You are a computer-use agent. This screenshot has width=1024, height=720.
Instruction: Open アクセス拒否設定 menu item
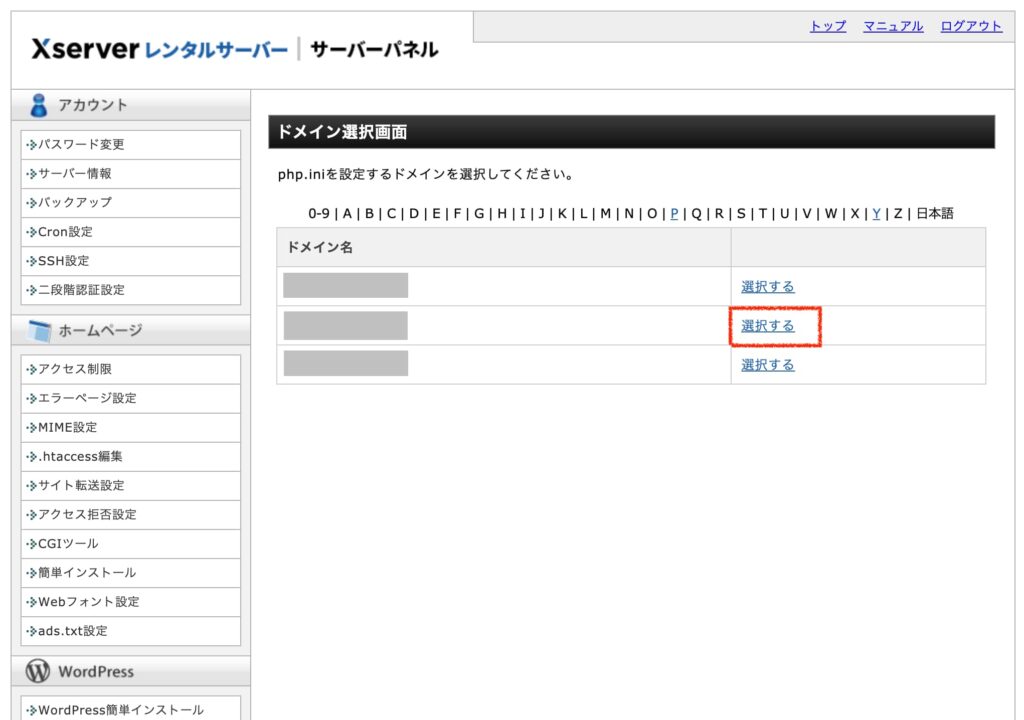tap(131, 514)
